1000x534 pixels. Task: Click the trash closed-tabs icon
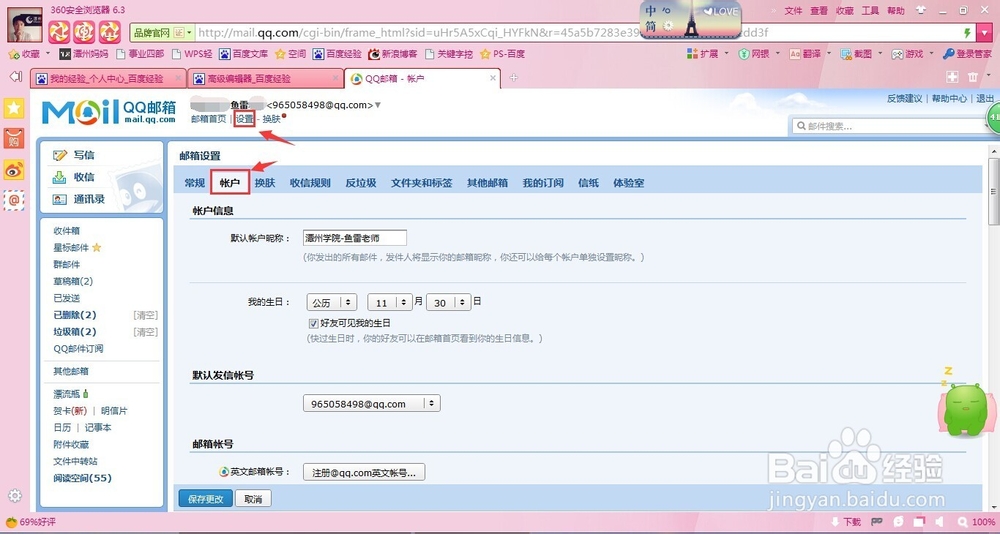[x=973, y=77]
